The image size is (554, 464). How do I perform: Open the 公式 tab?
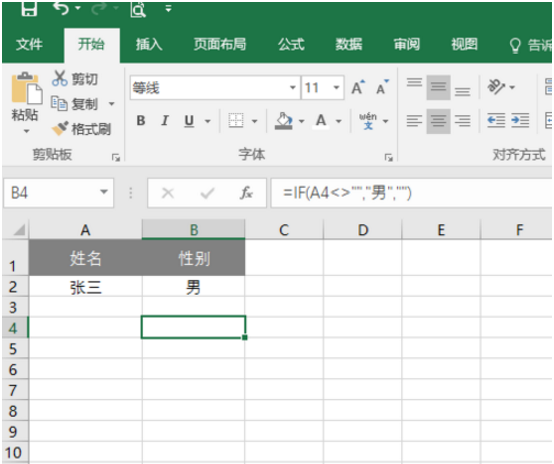(x=291, y=45)
